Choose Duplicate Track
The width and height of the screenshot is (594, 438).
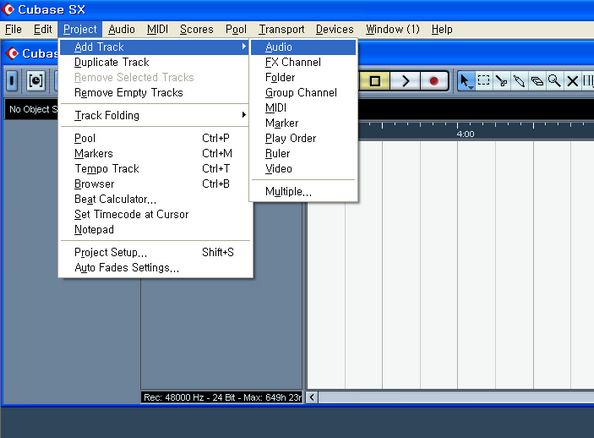[155, 62]
